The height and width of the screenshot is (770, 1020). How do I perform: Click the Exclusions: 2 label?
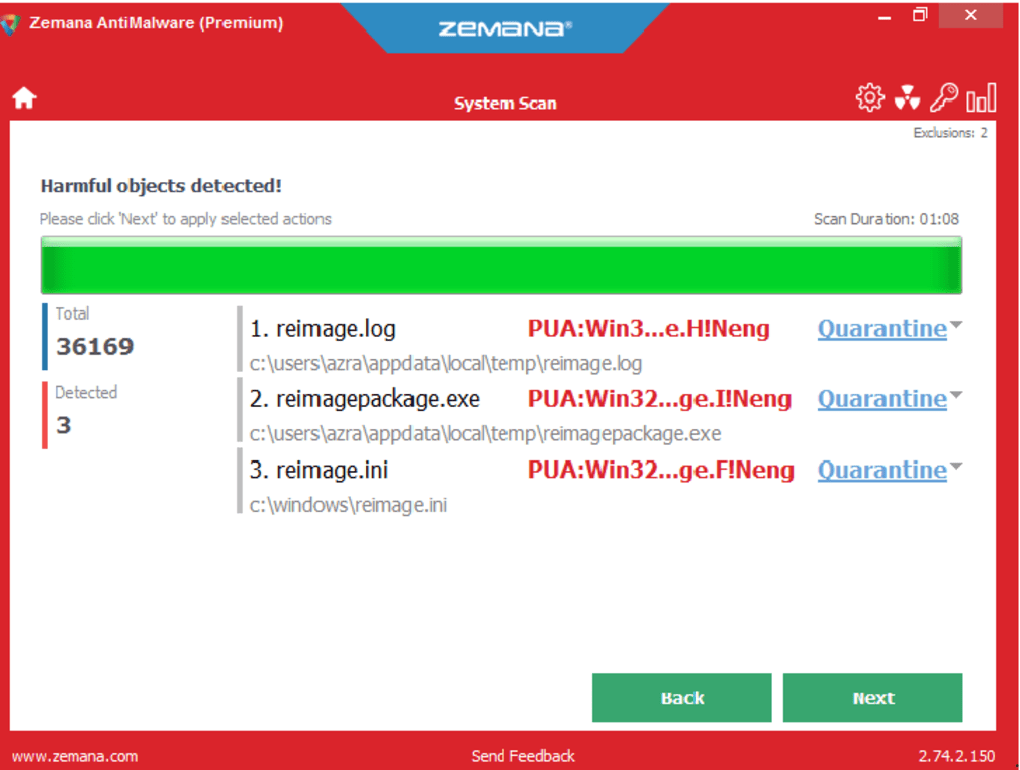tap(950, 133)
